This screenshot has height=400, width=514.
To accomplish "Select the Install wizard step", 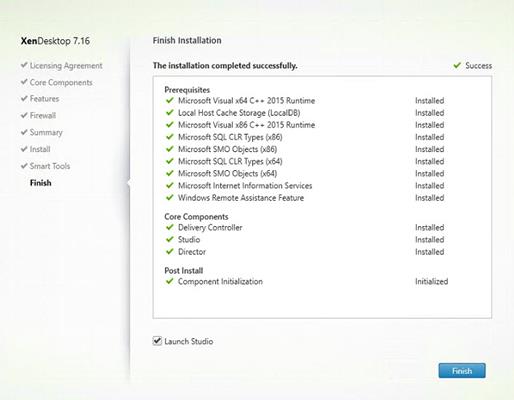I will pyautogui.click(x=40, y=149).
